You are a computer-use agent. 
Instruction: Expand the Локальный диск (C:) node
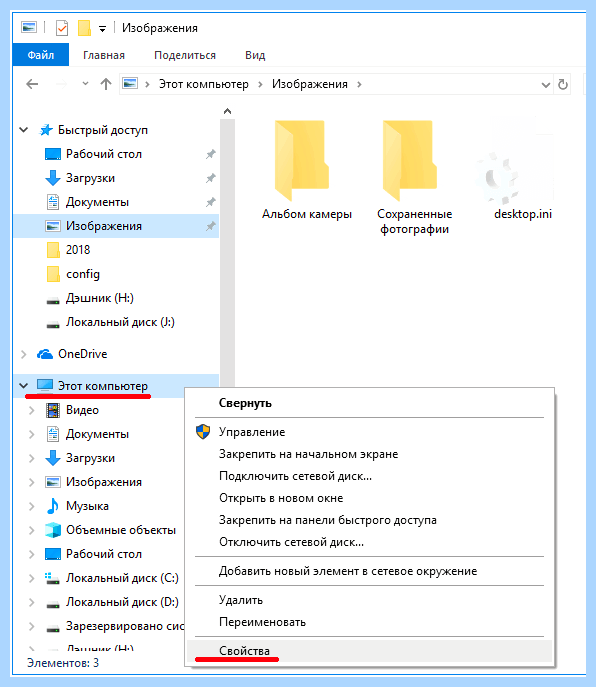(x=32, y=578)
